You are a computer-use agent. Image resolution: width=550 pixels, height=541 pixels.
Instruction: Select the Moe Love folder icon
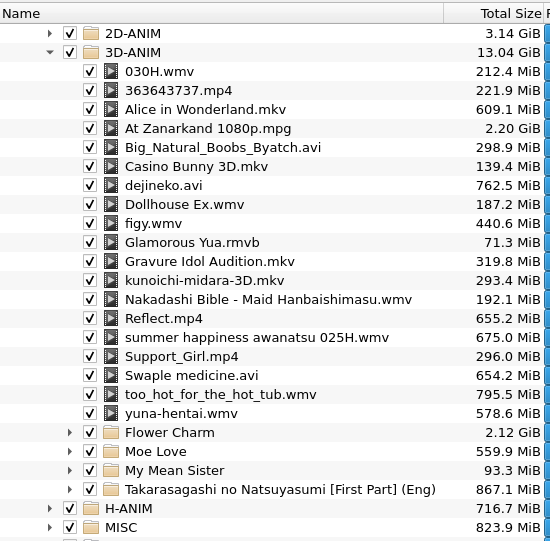(x=111, y=452)
